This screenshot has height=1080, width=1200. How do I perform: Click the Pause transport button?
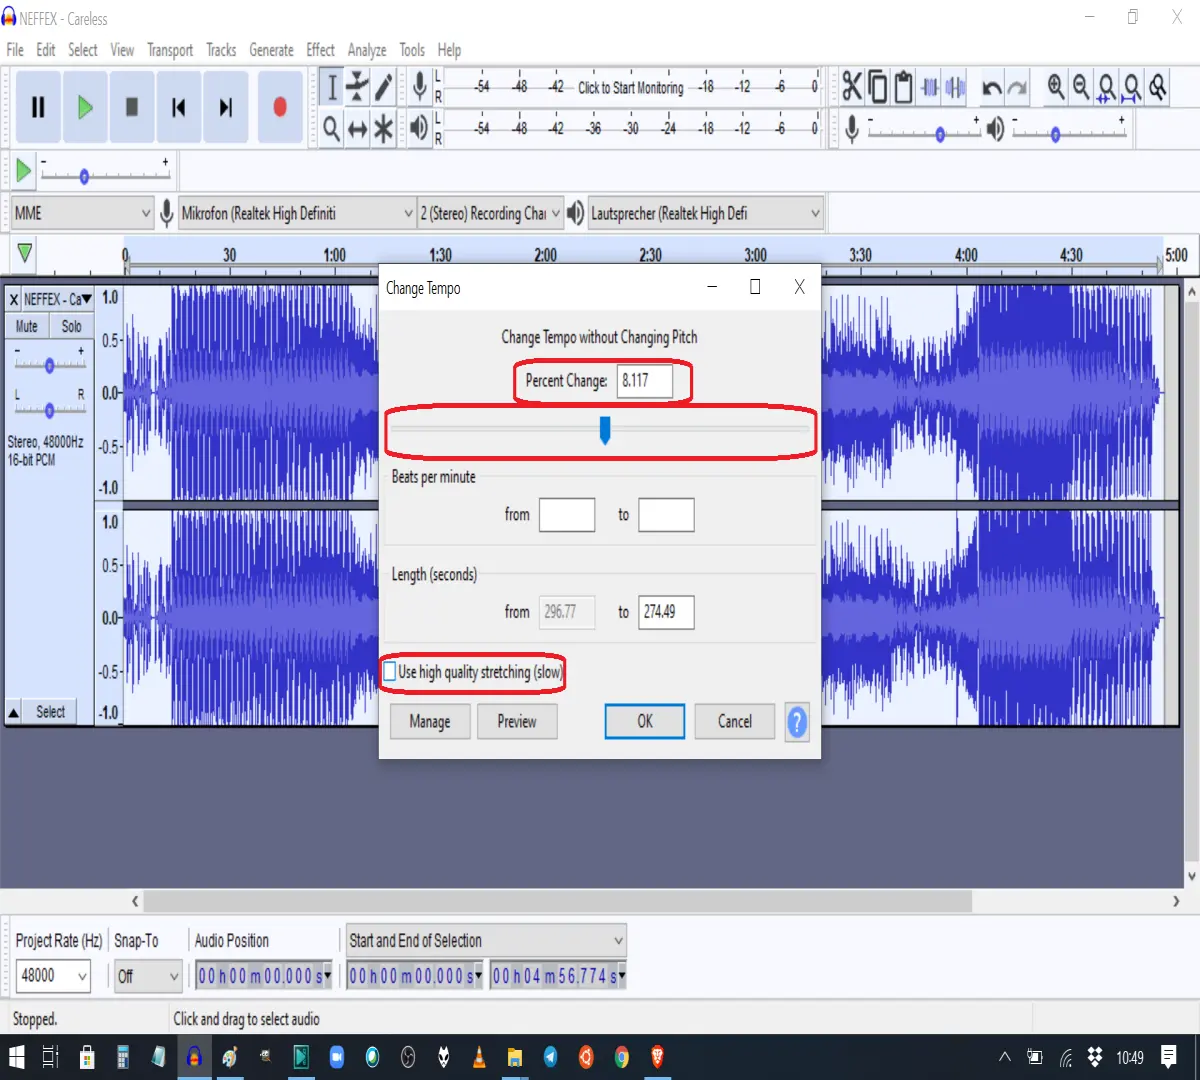pyautogui.click(x=38, y=107)
